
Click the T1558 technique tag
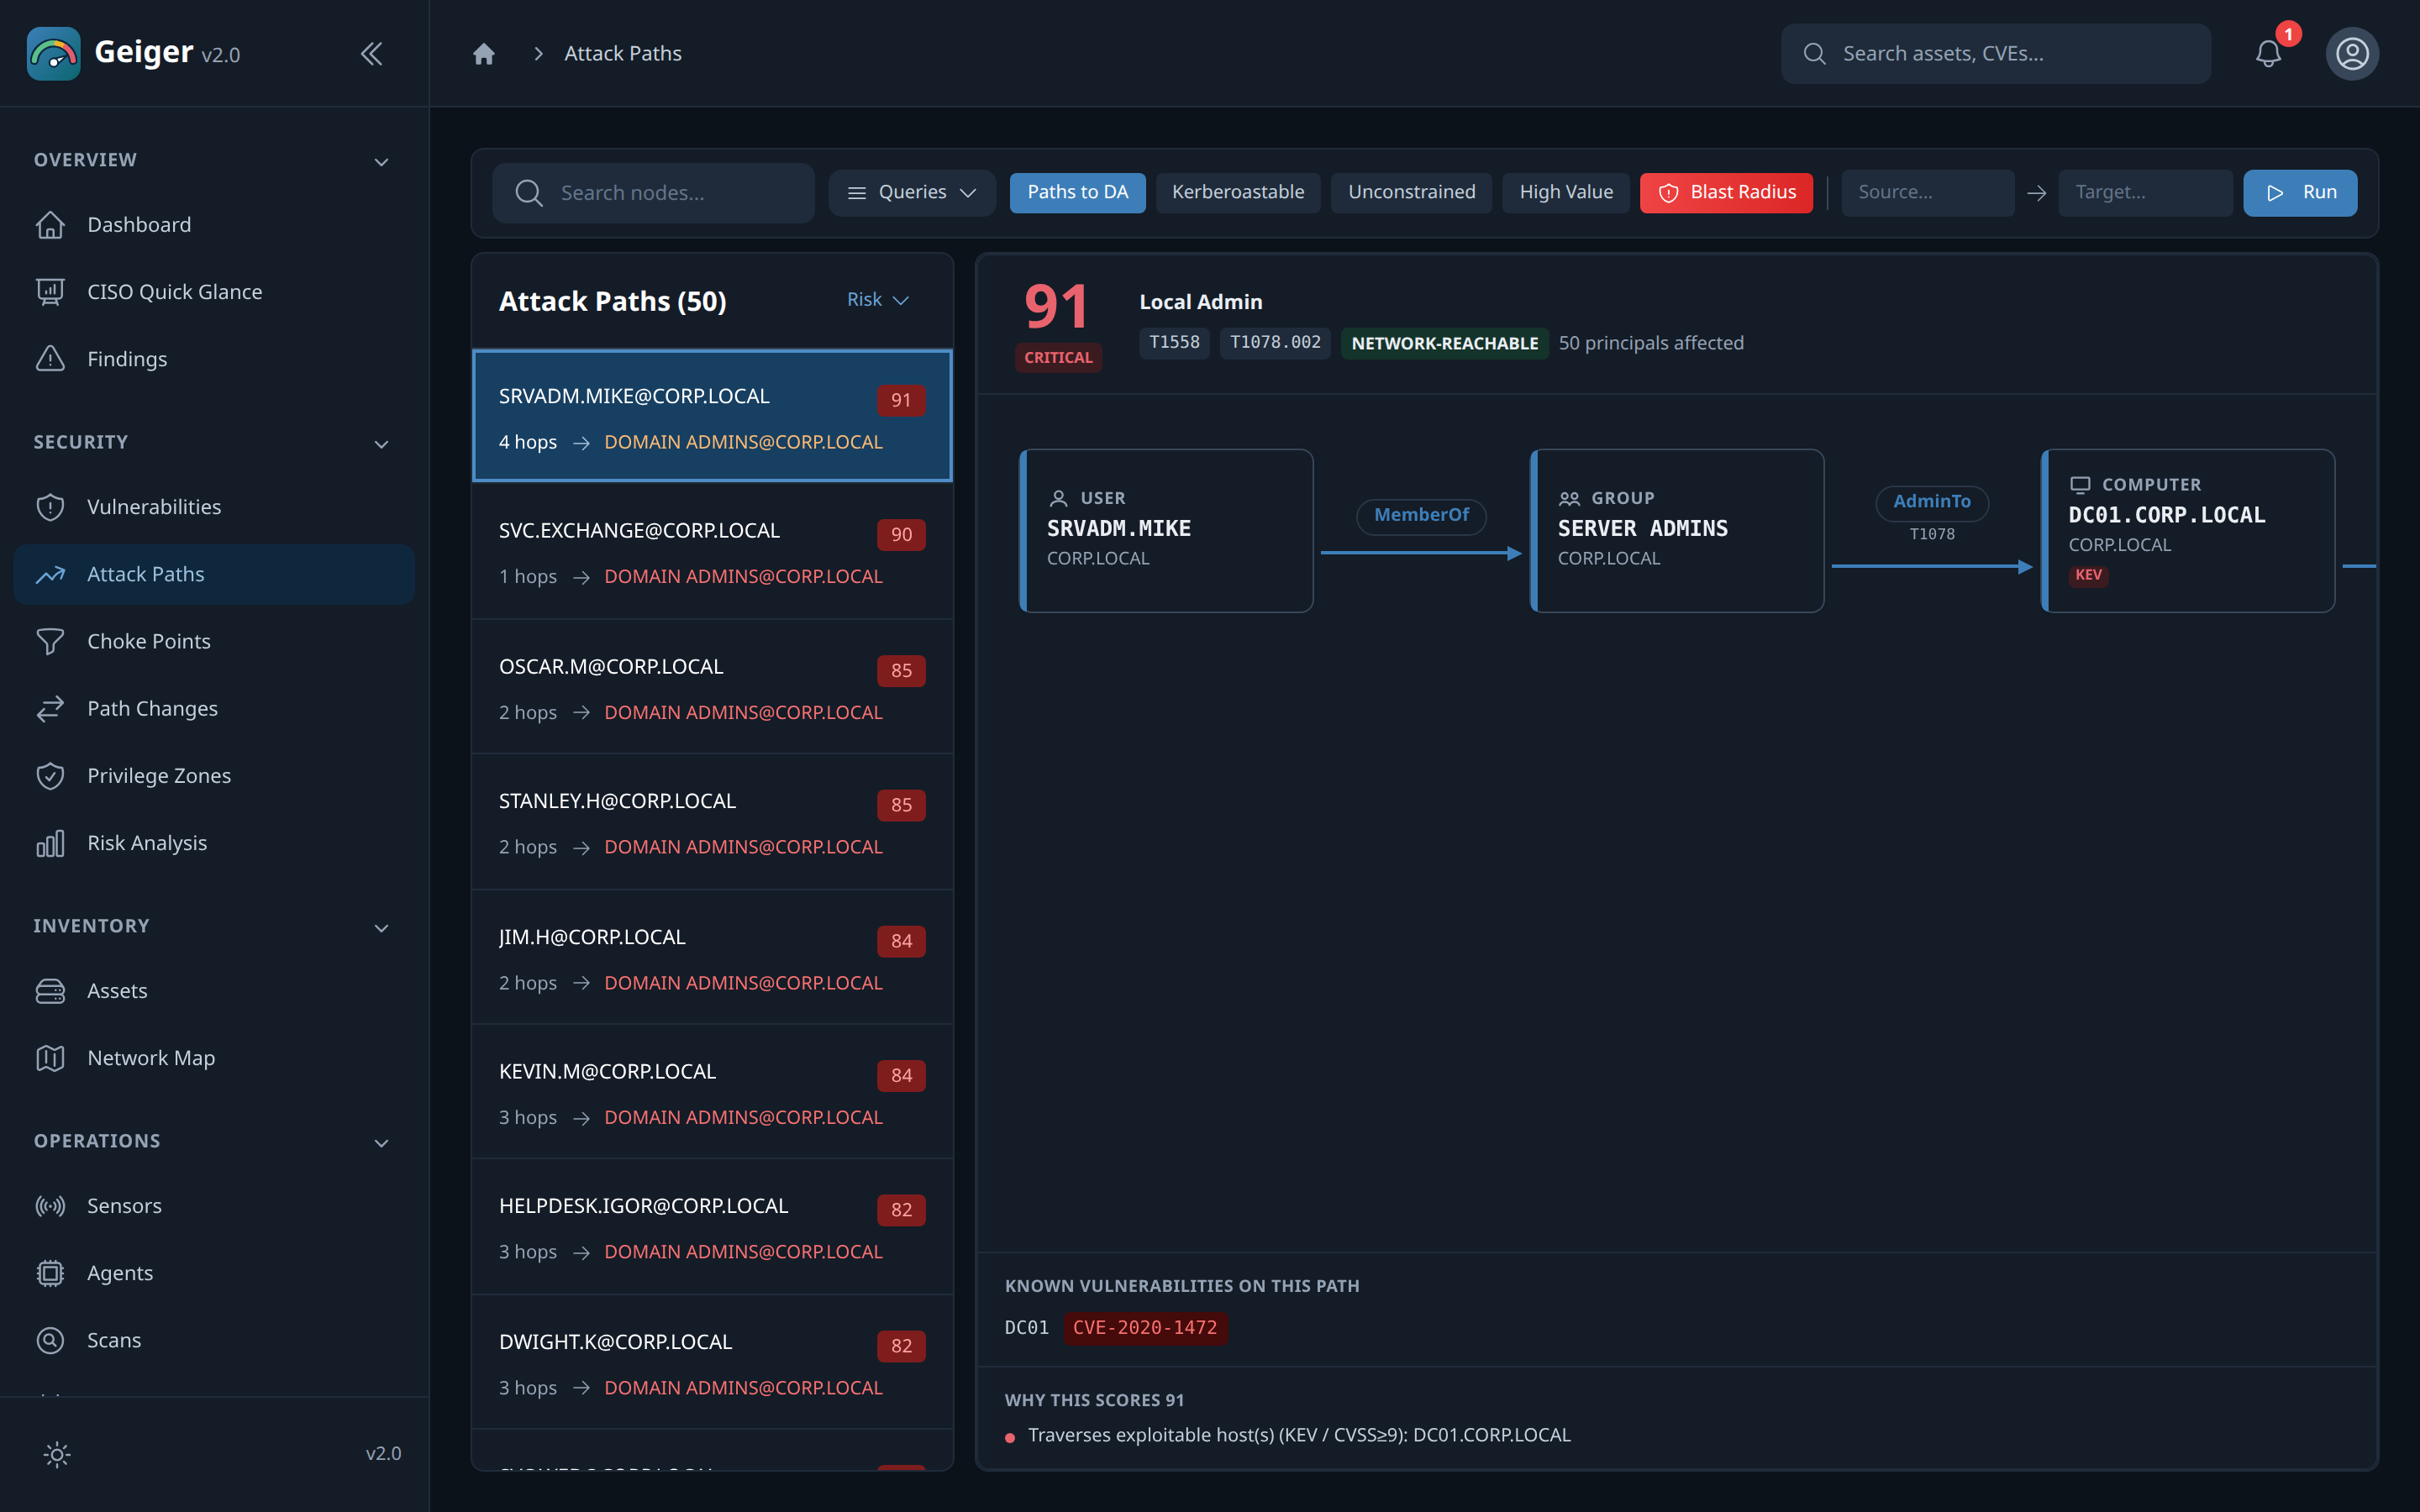click(1174, 343)
